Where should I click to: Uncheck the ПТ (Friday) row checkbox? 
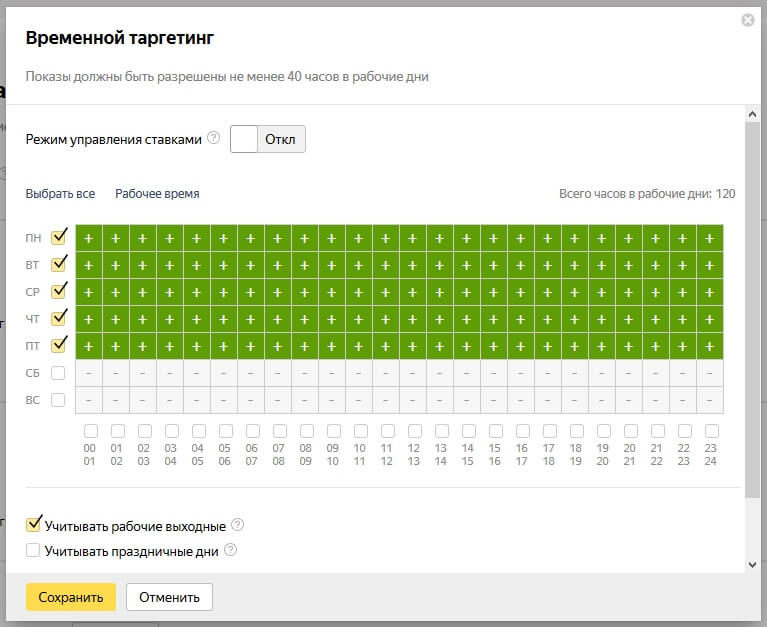58,346
